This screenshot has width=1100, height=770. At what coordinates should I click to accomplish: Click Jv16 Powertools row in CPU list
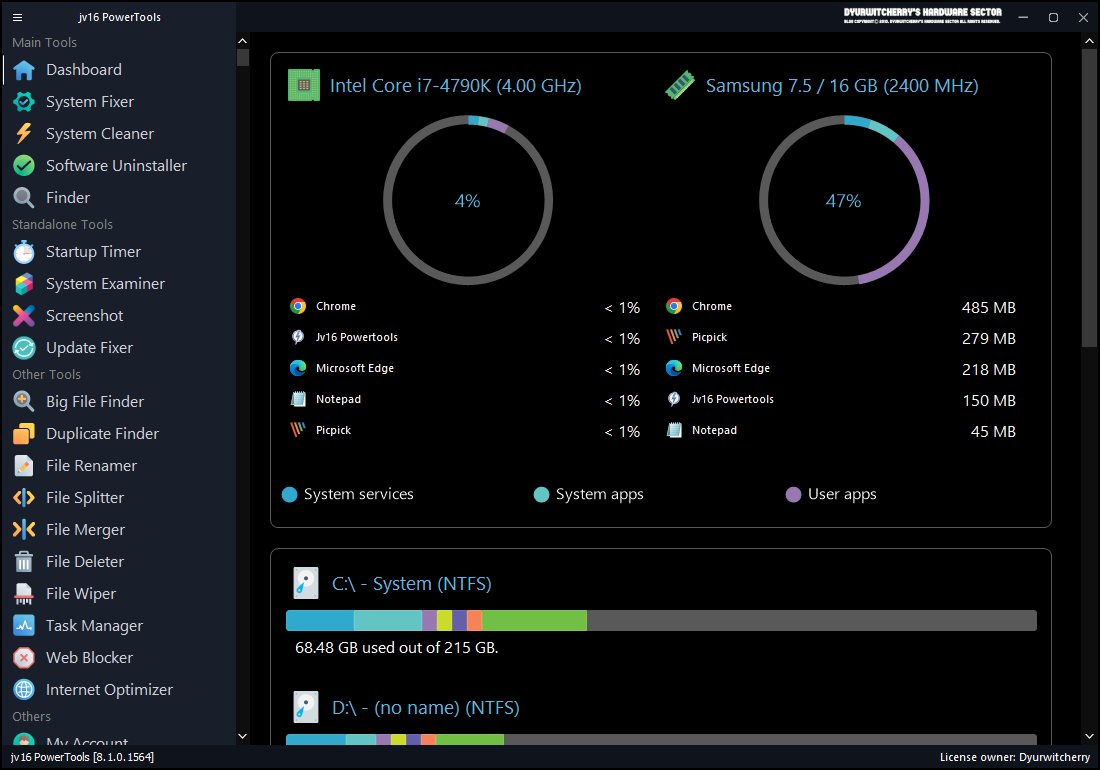point(464,337)
